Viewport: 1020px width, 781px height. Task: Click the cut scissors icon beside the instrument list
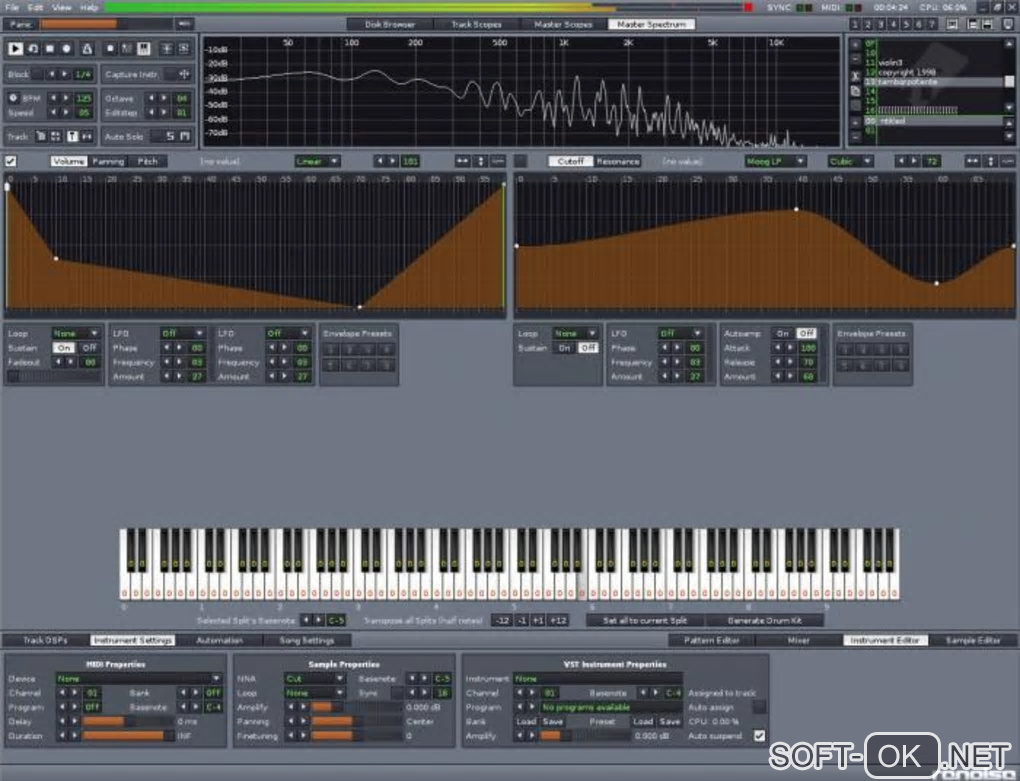pos(855,76)
